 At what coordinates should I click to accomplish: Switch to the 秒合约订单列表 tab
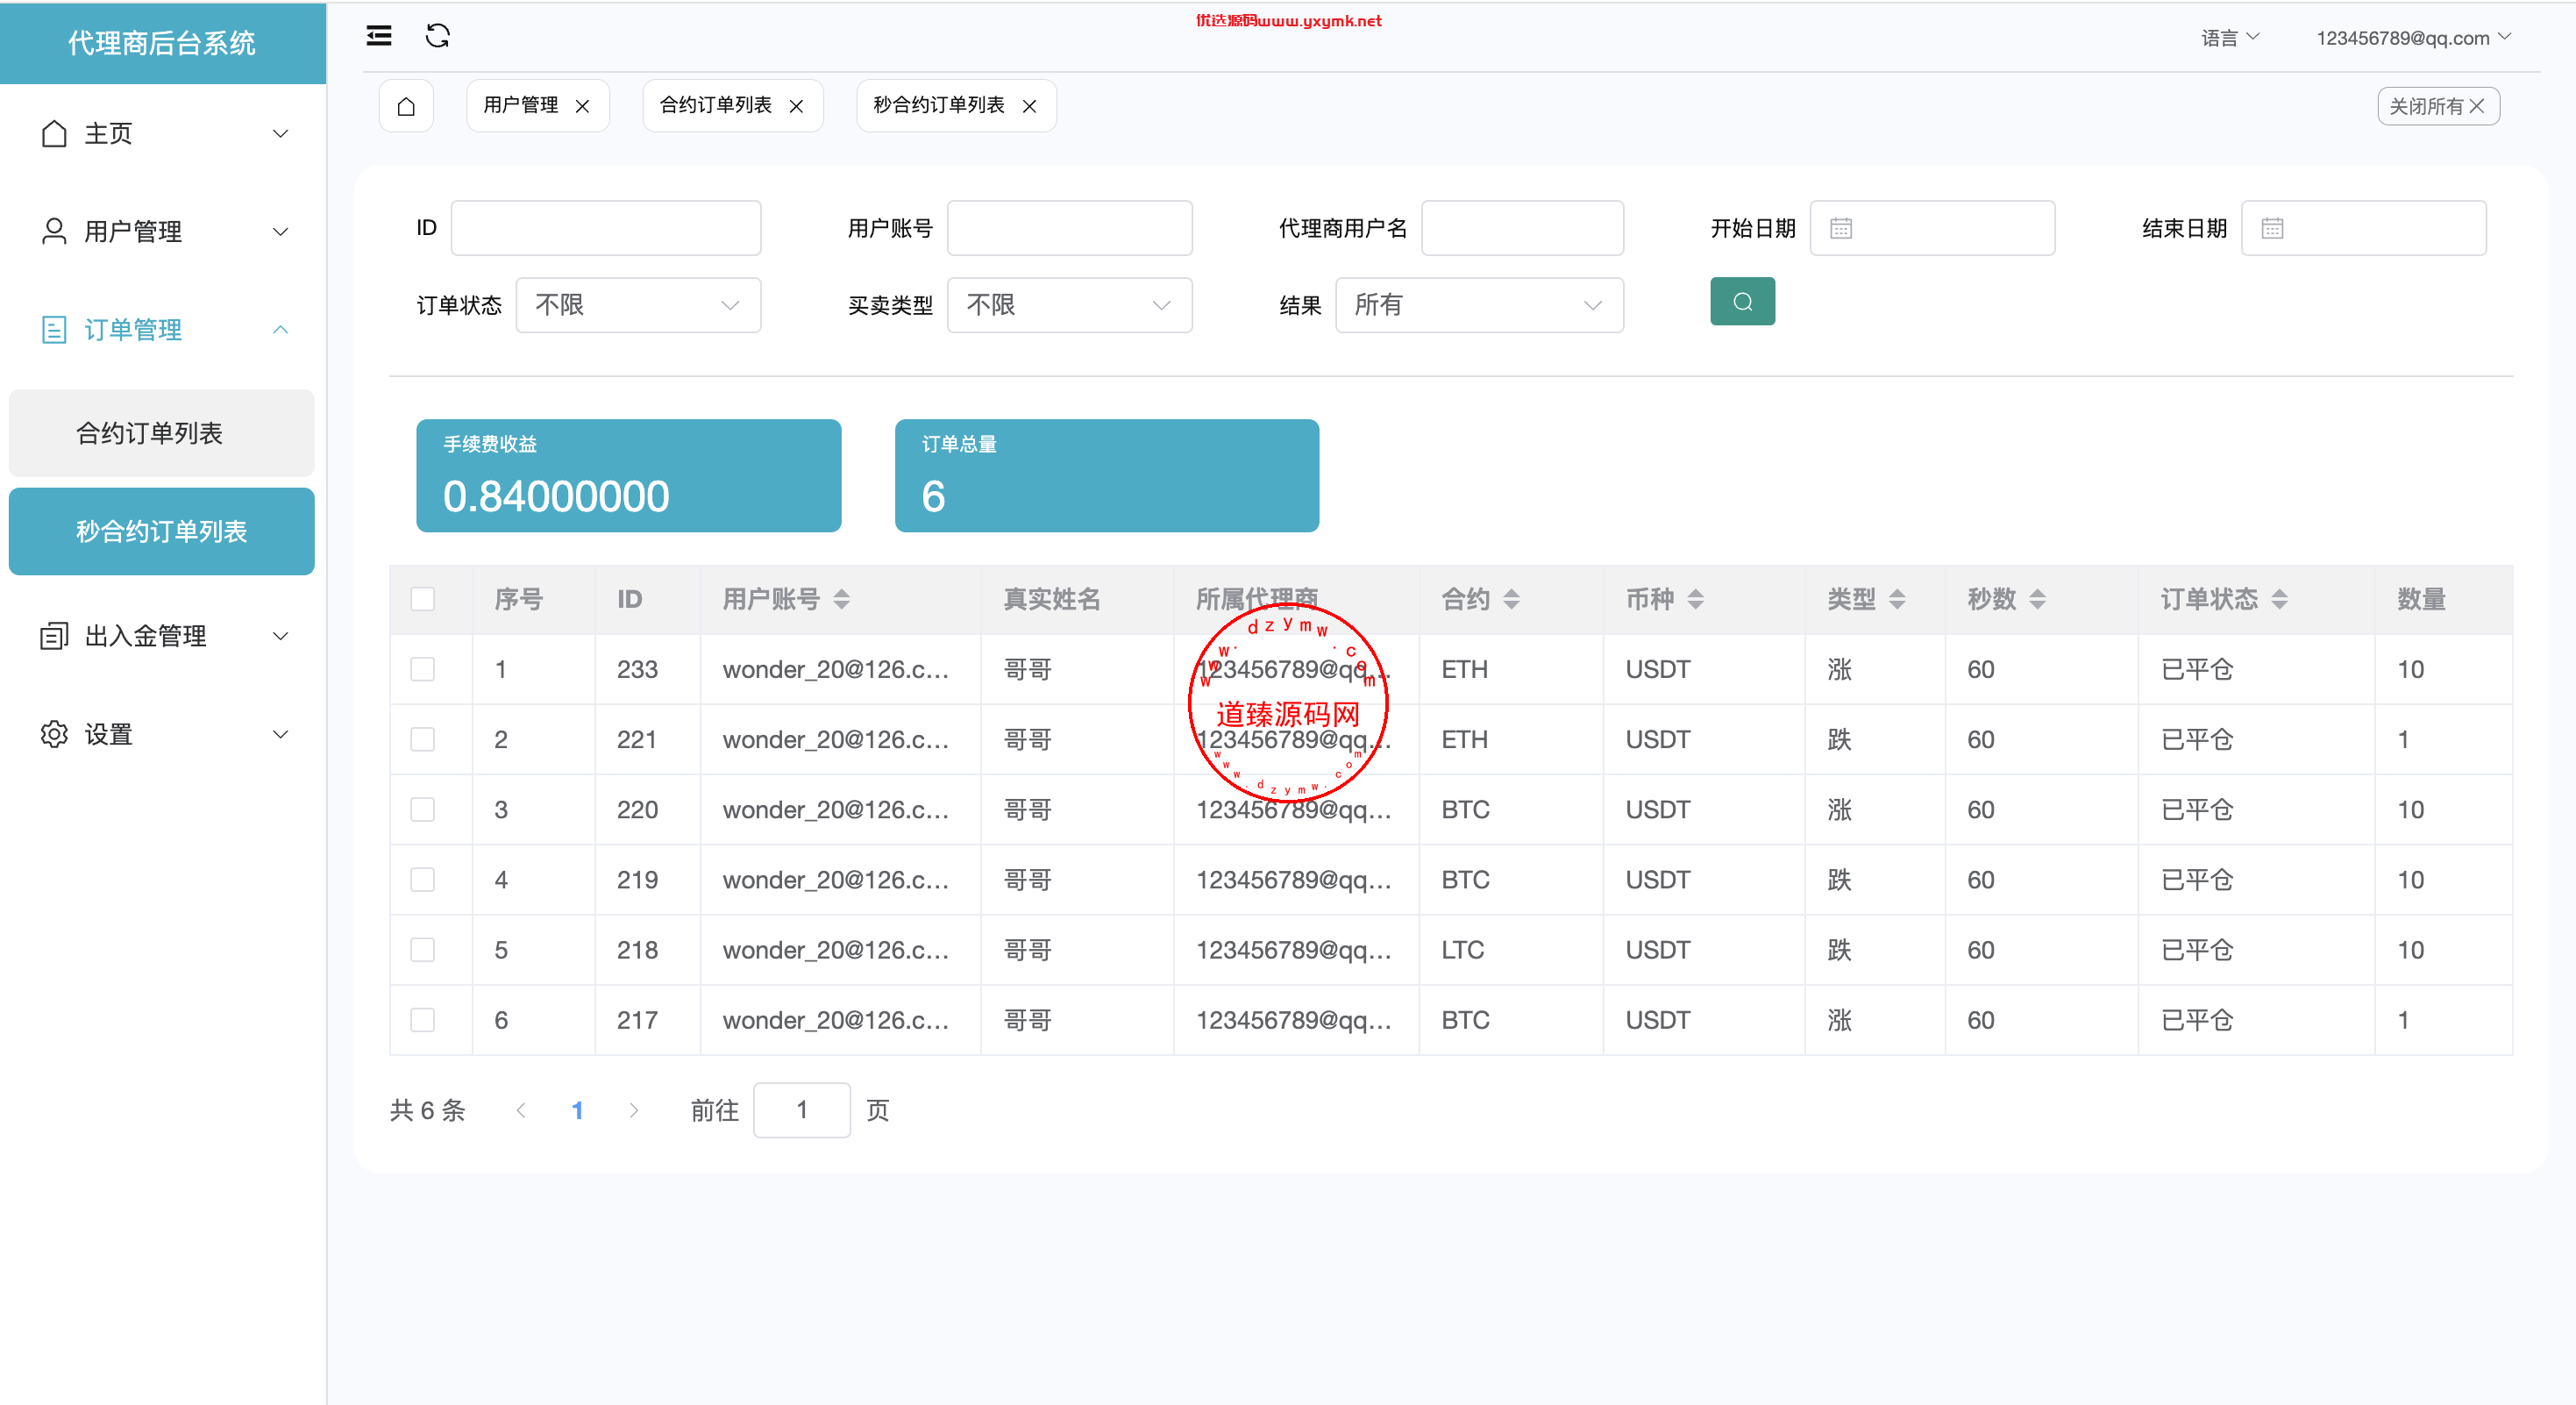[939, 105]
